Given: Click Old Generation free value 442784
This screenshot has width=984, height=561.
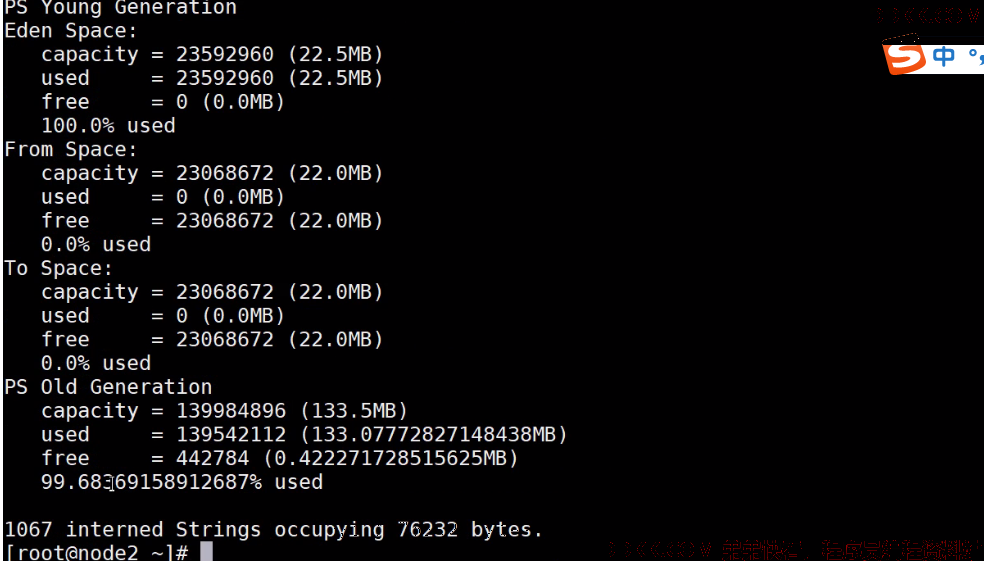Looking at the screenshot, I should [x=213, y=458].
